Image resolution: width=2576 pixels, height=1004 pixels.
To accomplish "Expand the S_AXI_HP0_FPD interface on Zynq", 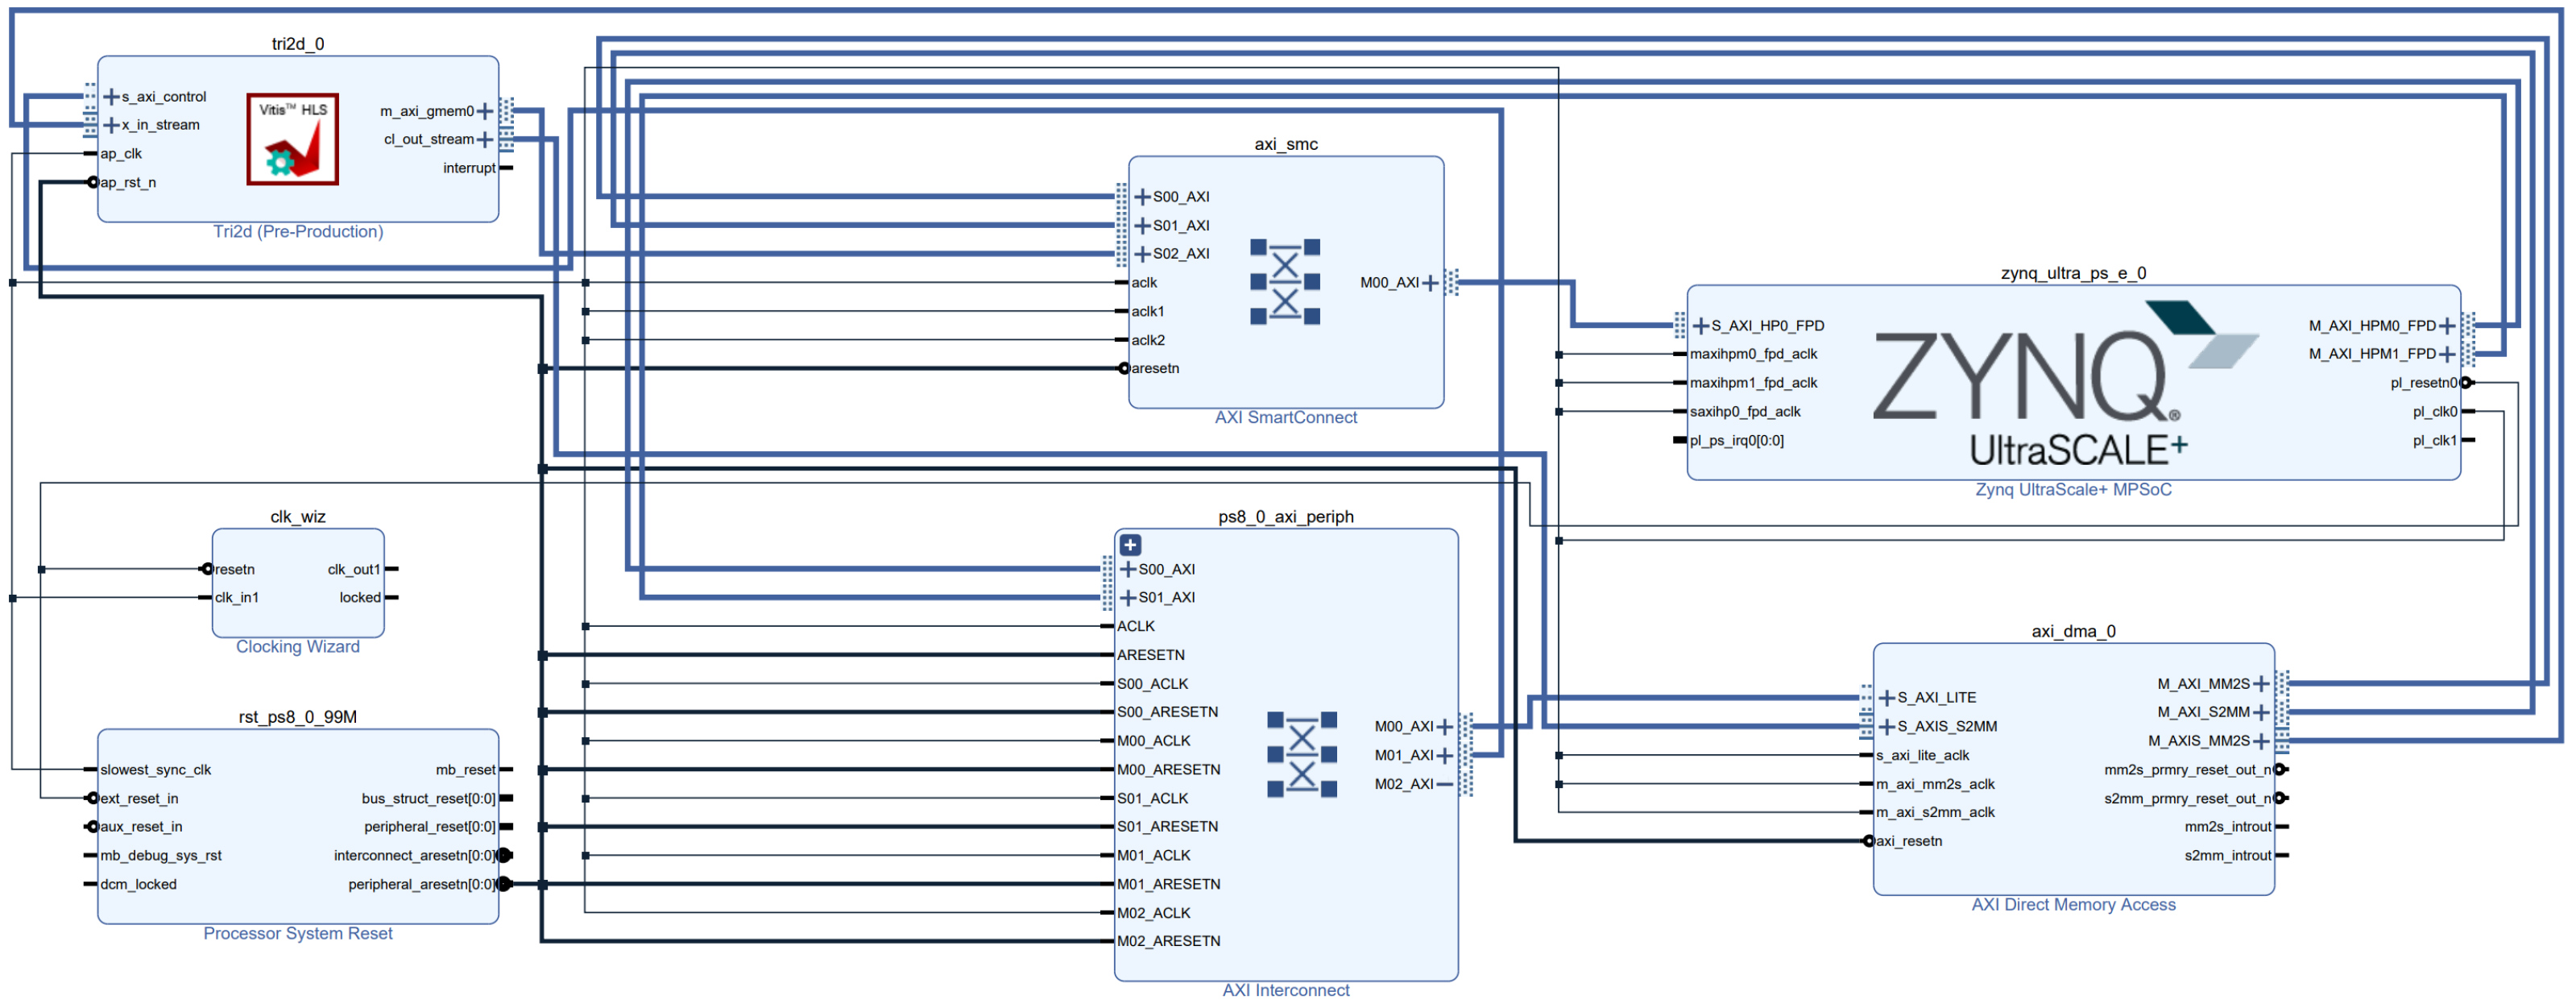I will coord(1700,326).
